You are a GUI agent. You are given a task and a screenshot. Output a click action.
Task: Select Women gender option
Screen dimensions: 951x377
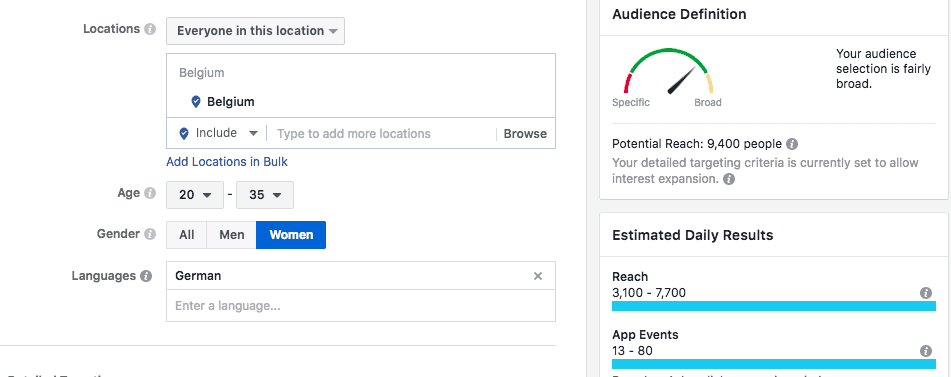pos(291,235)
